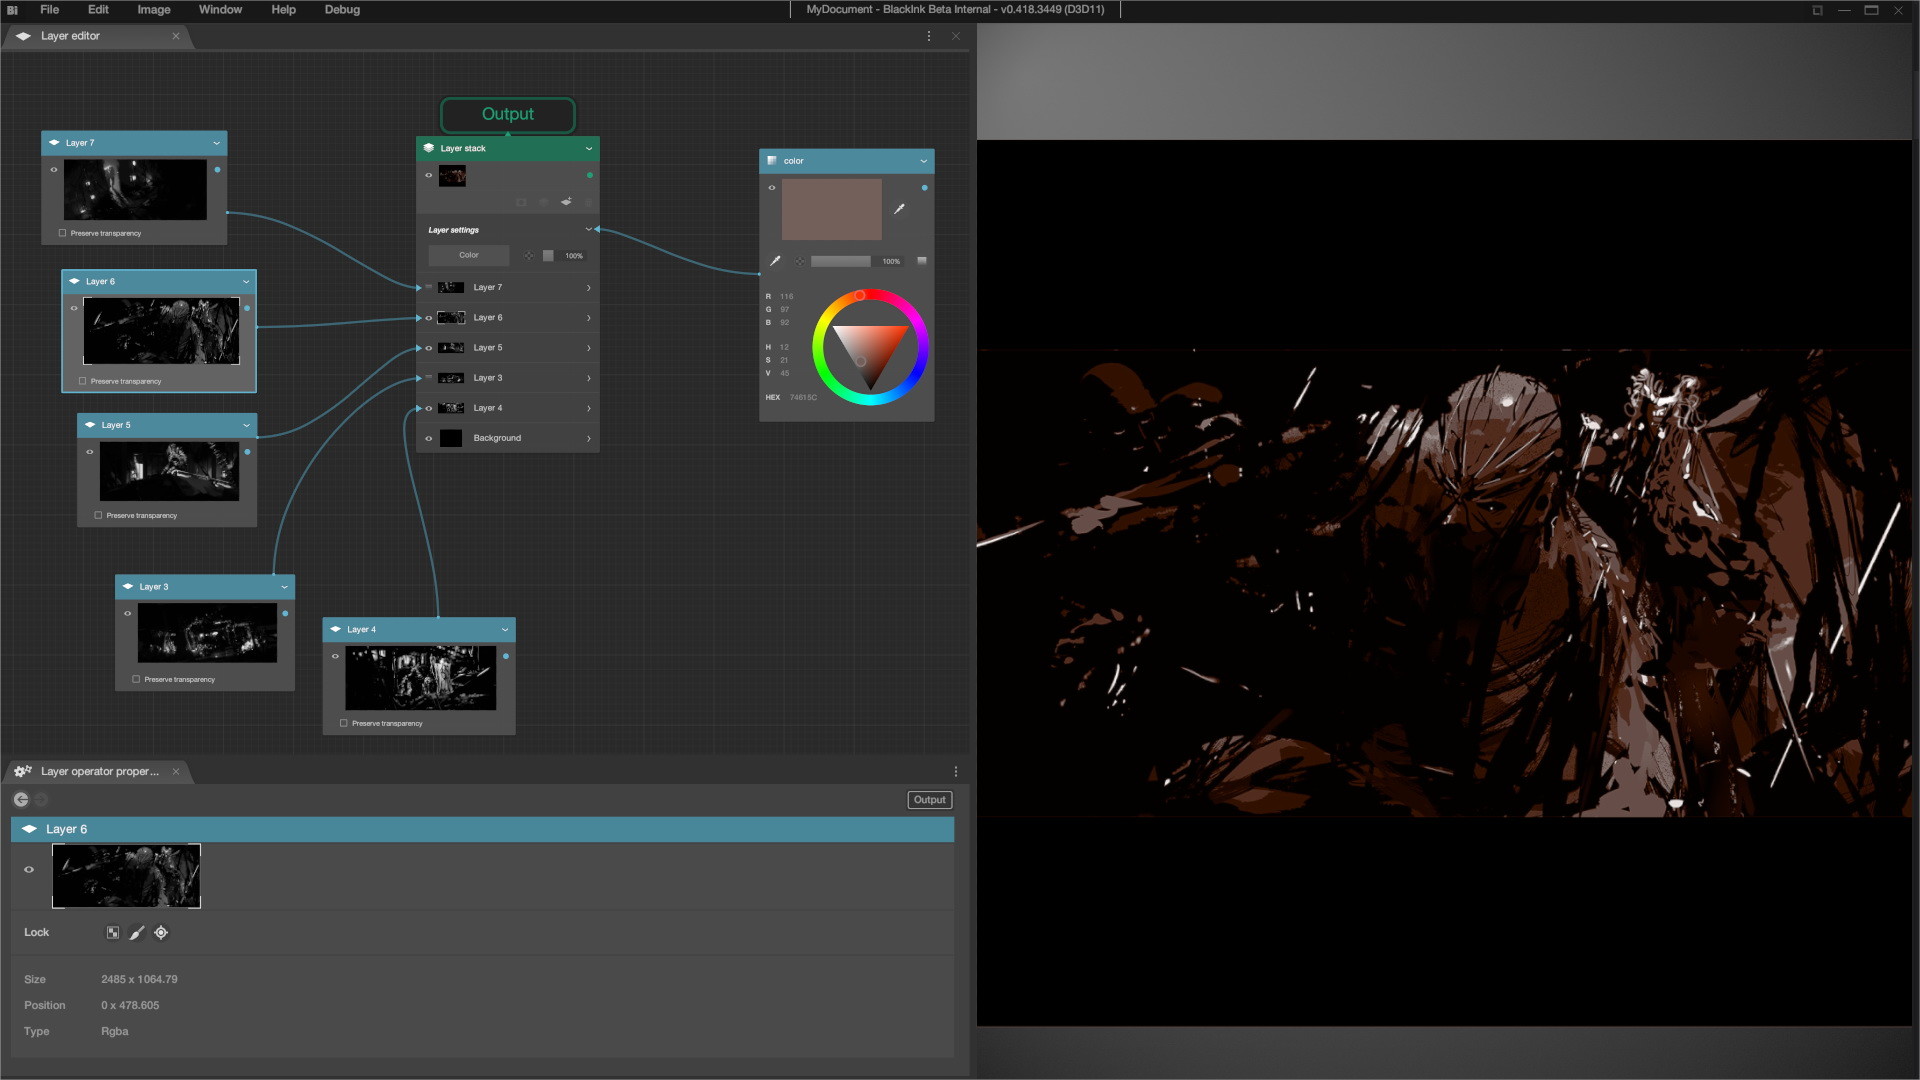The height and width of the screenshot is (1080, 1920).
Task: Hide the Background layer in the Layer stack
Action: (429, 438)
